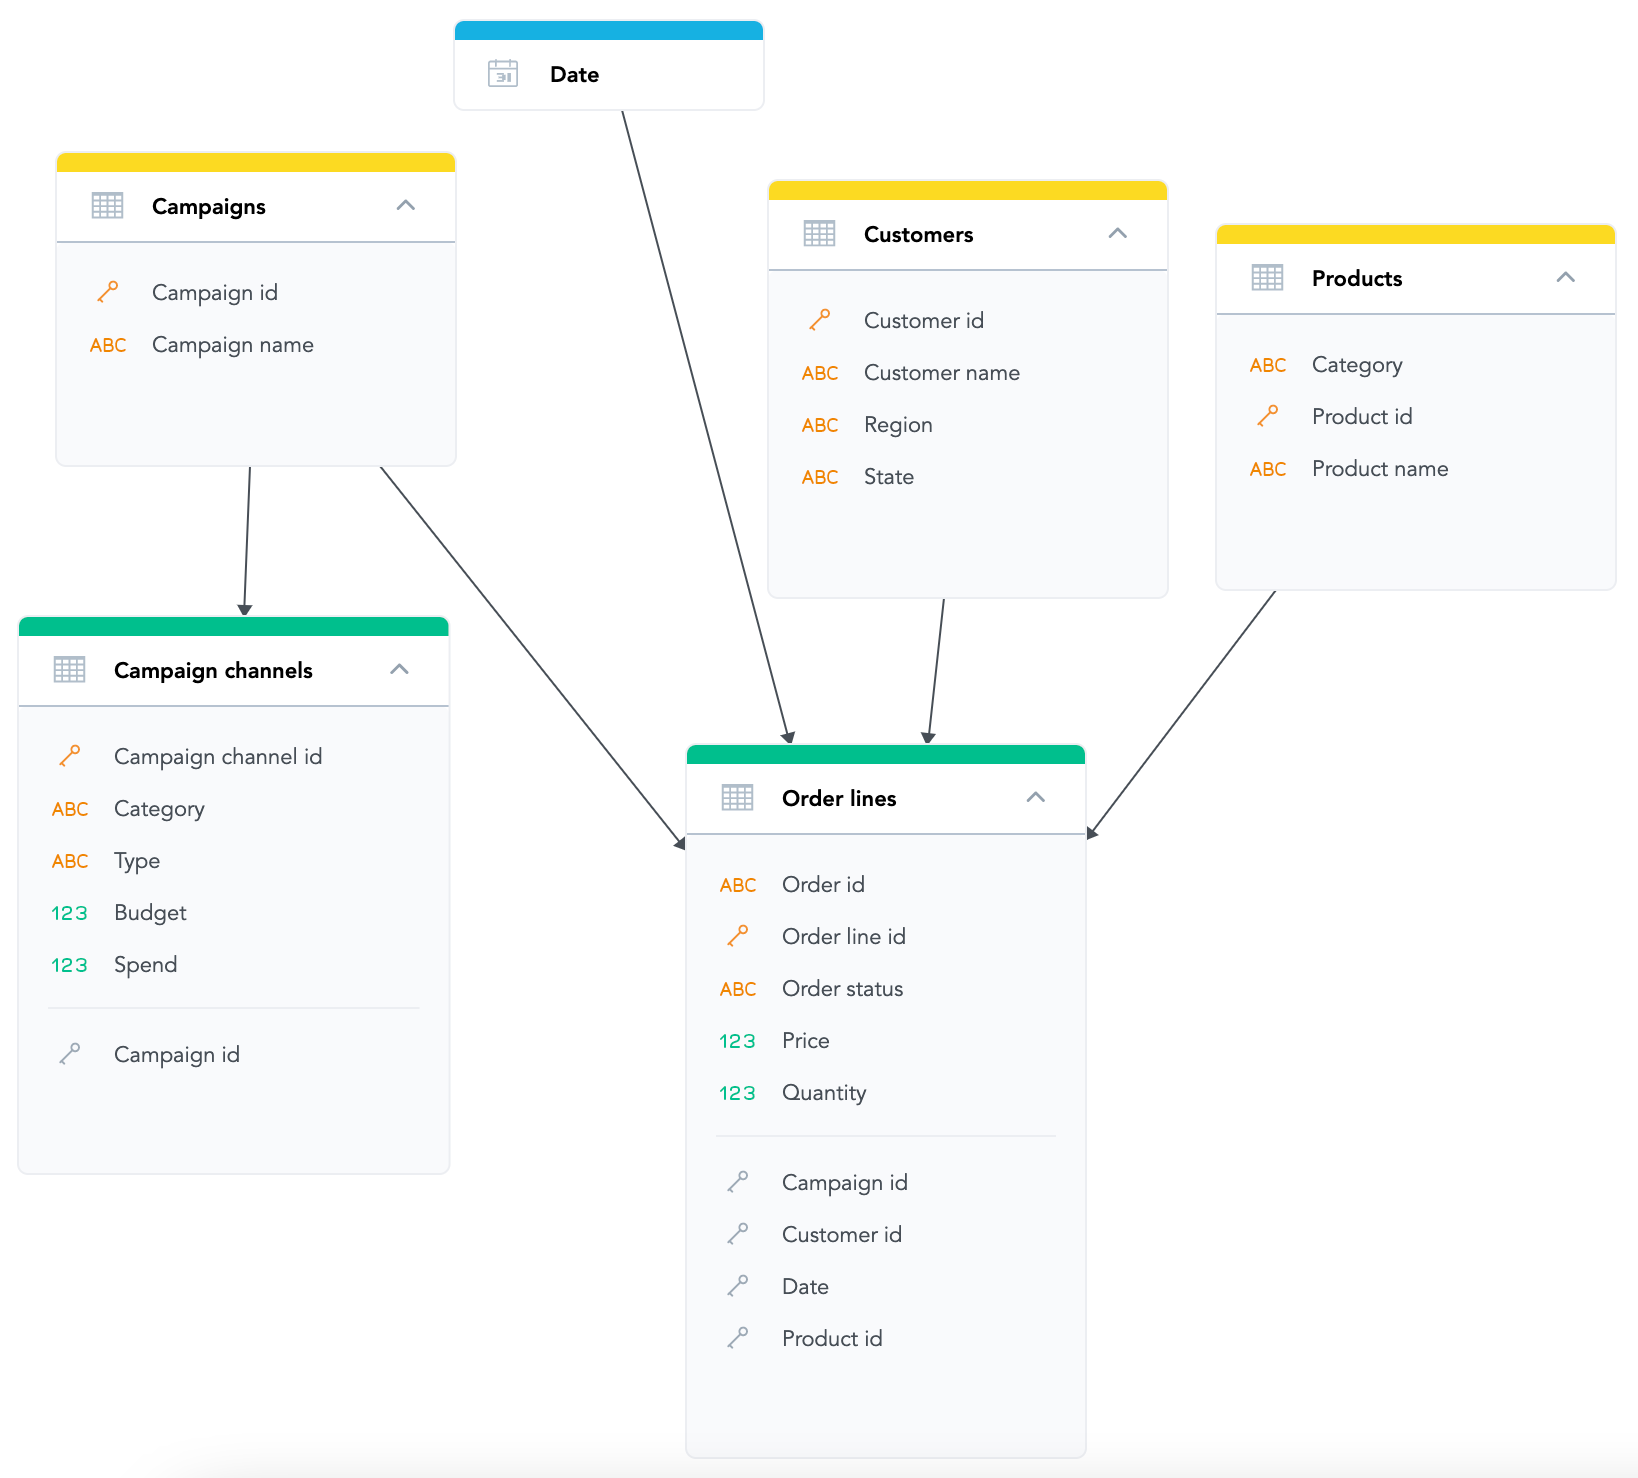
Task: Collapse the Order lines dataset
Action: 1035,798
